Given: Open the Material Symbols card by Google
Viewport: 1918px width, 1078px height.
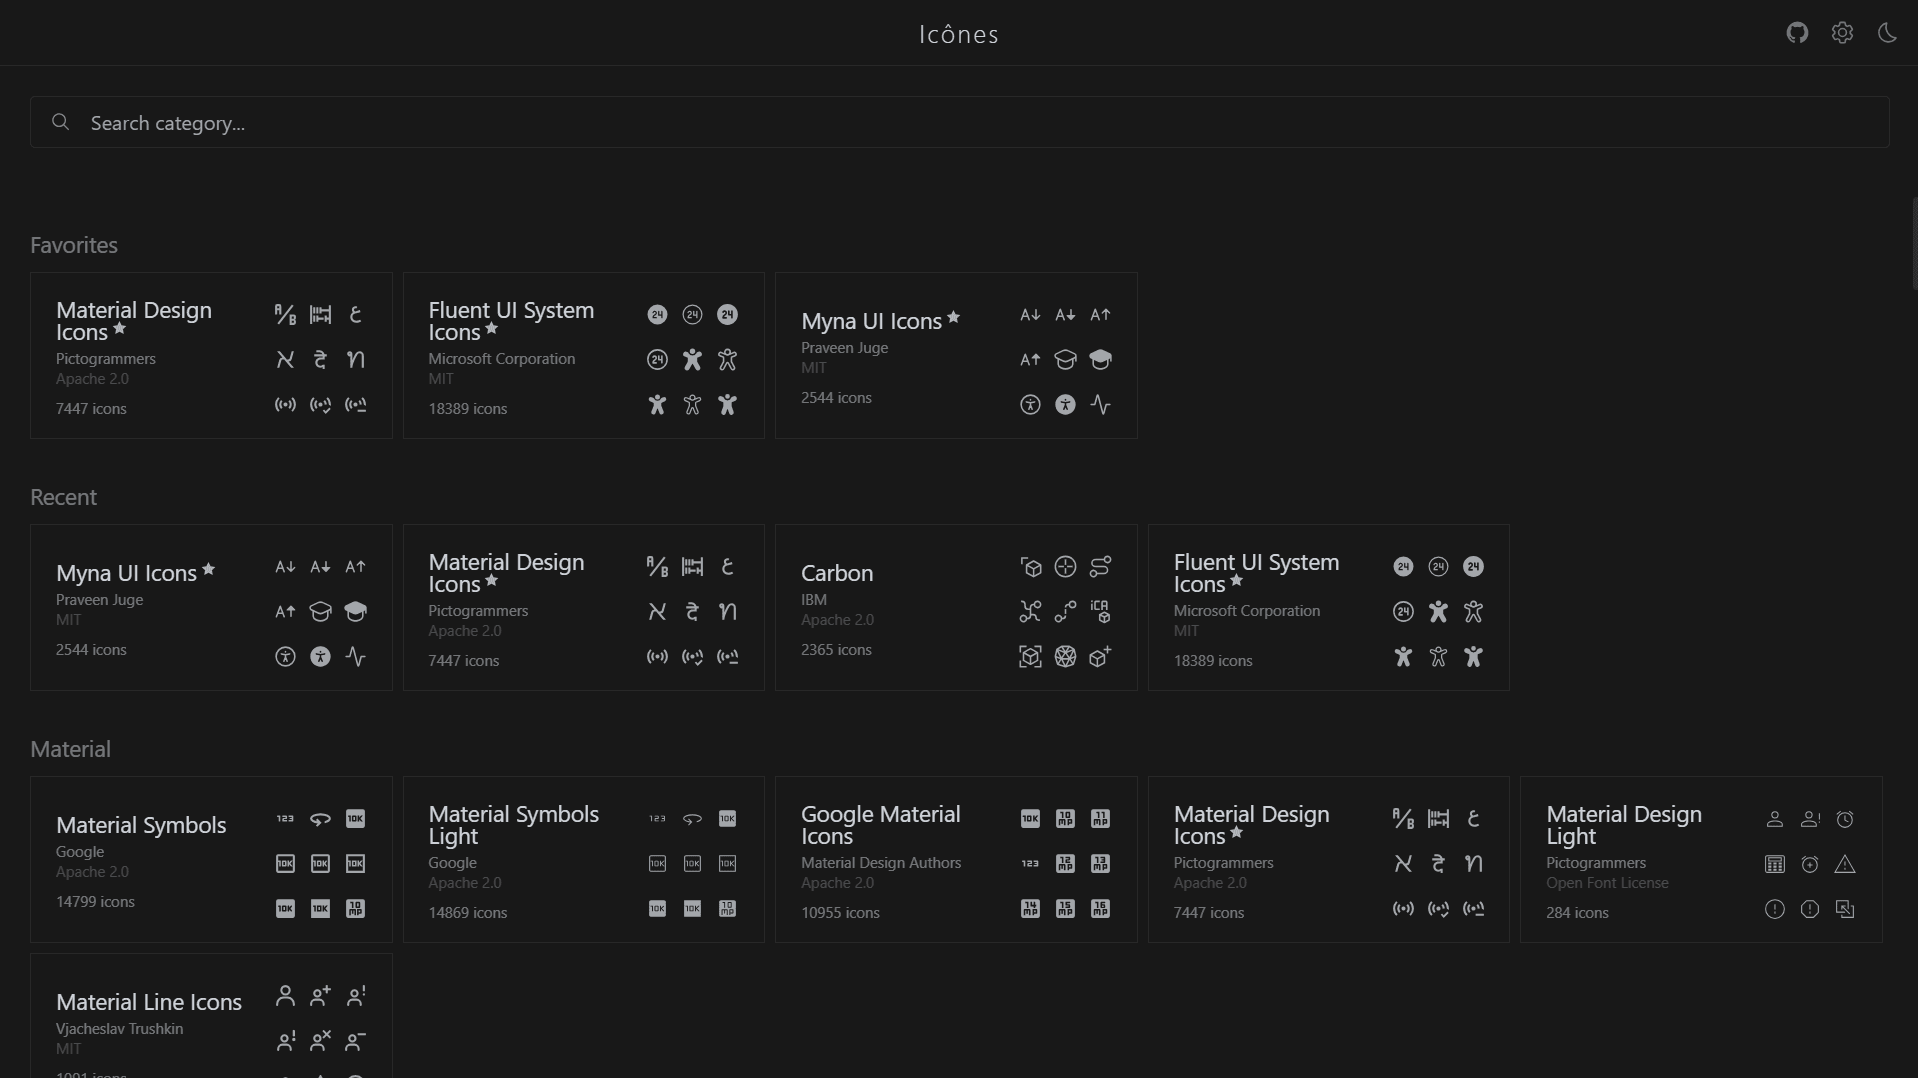Looking at the screenshot, I should pyautogui.click(x=211, y=859).
